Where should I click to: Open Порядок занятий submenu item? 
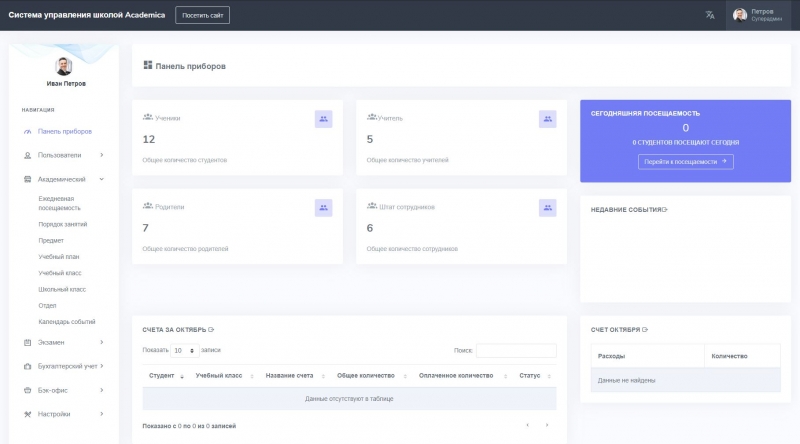point(63,224)
